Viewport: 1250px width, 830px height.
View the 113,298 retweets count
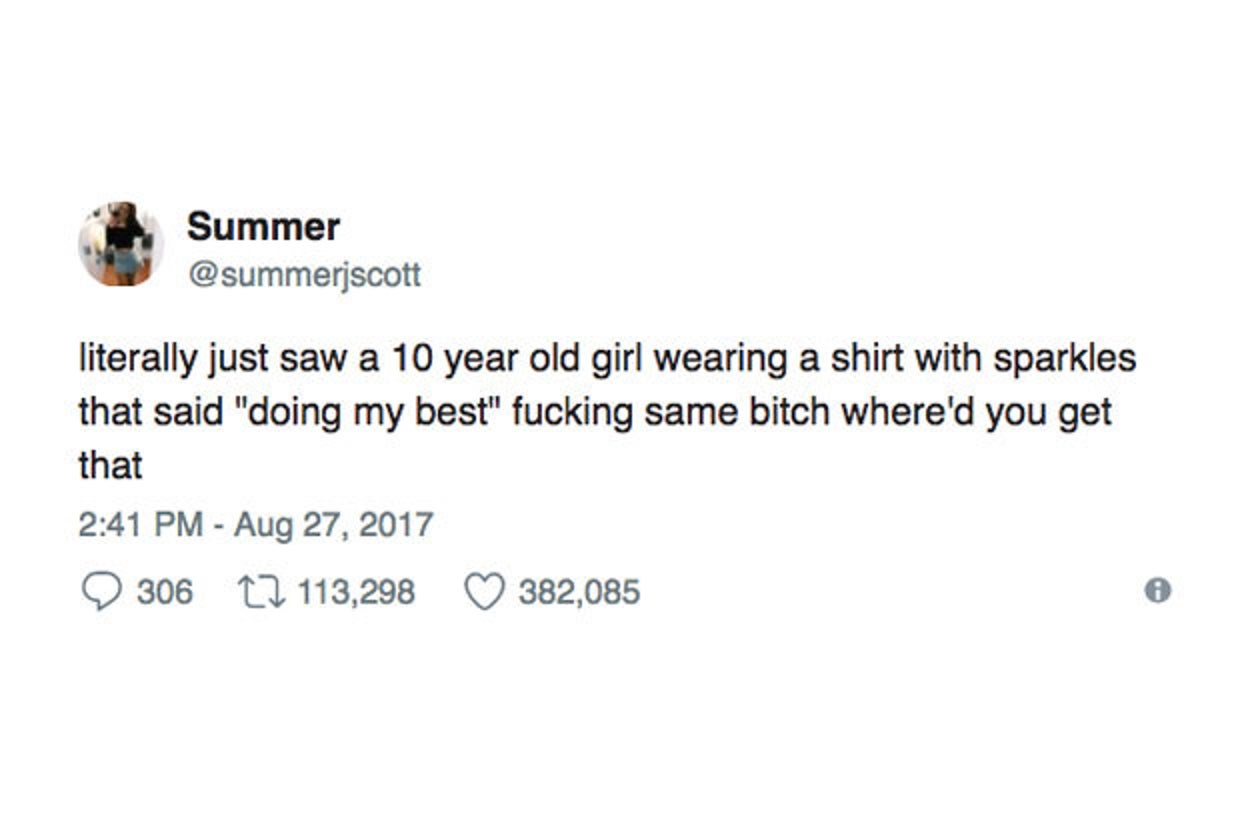click(356, 592)
